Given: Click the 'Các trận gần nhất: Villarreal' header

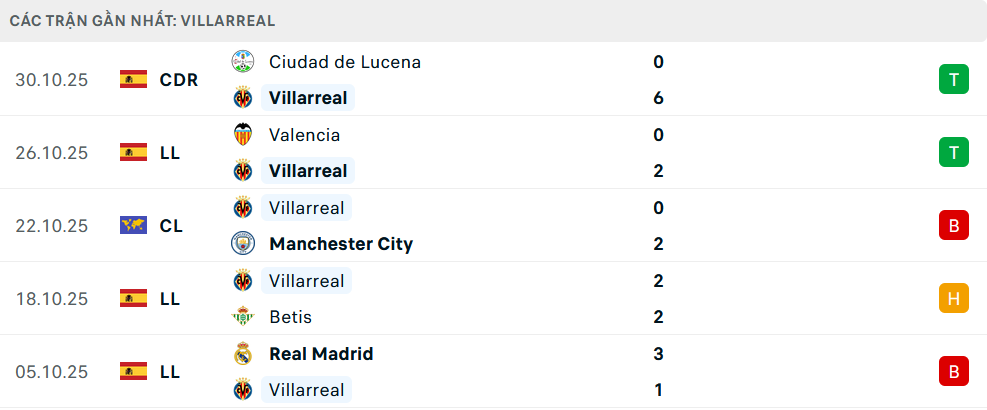Looking at the screenshot, I should (x=143, y=20).
